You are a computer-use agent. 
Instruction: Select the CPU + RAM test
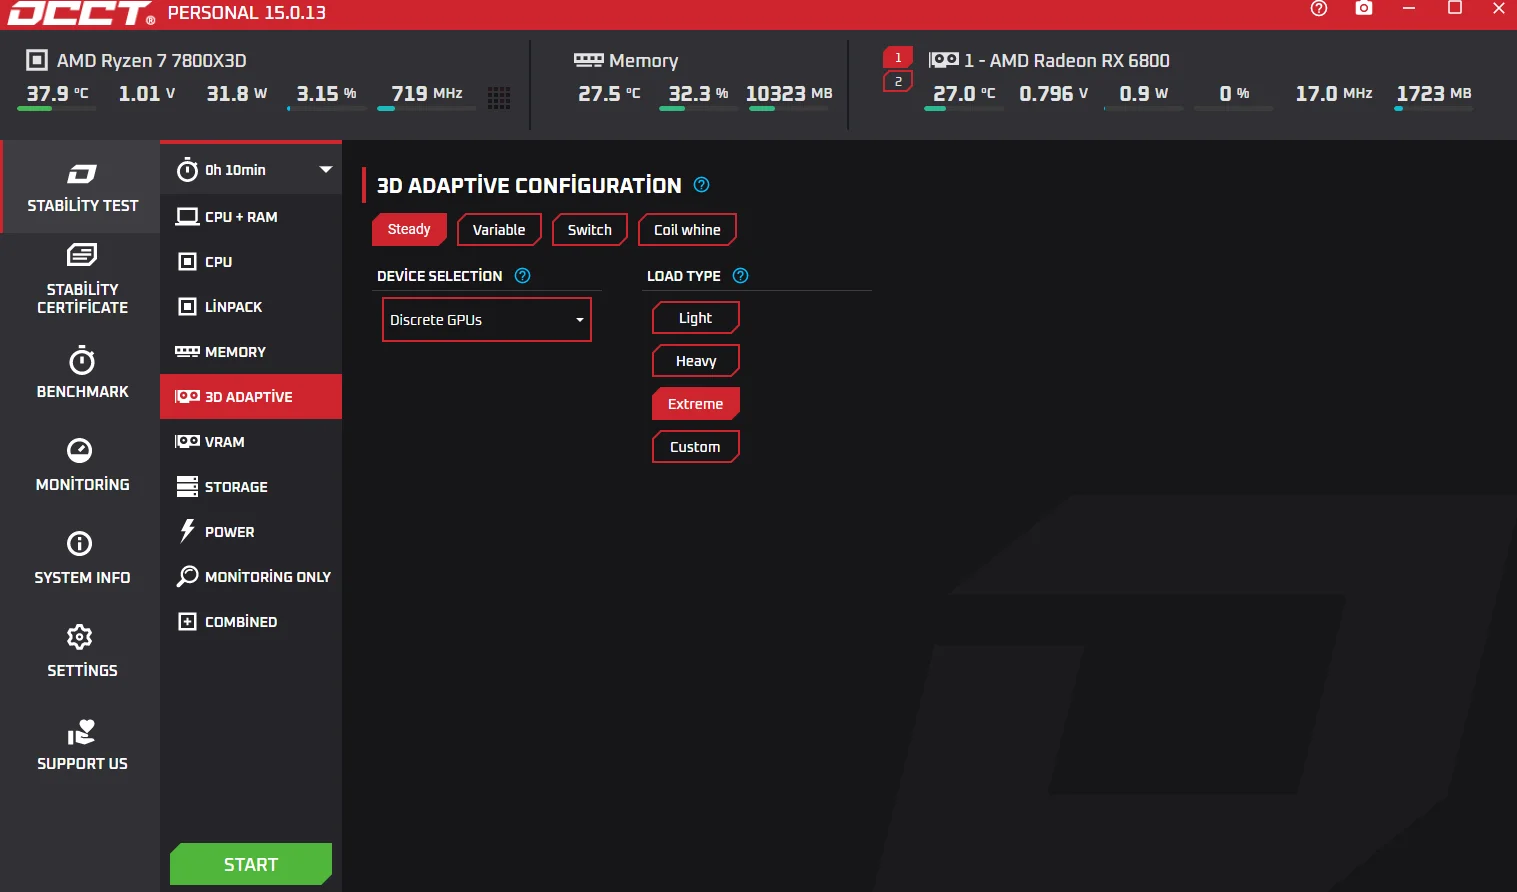click(251, 217)
